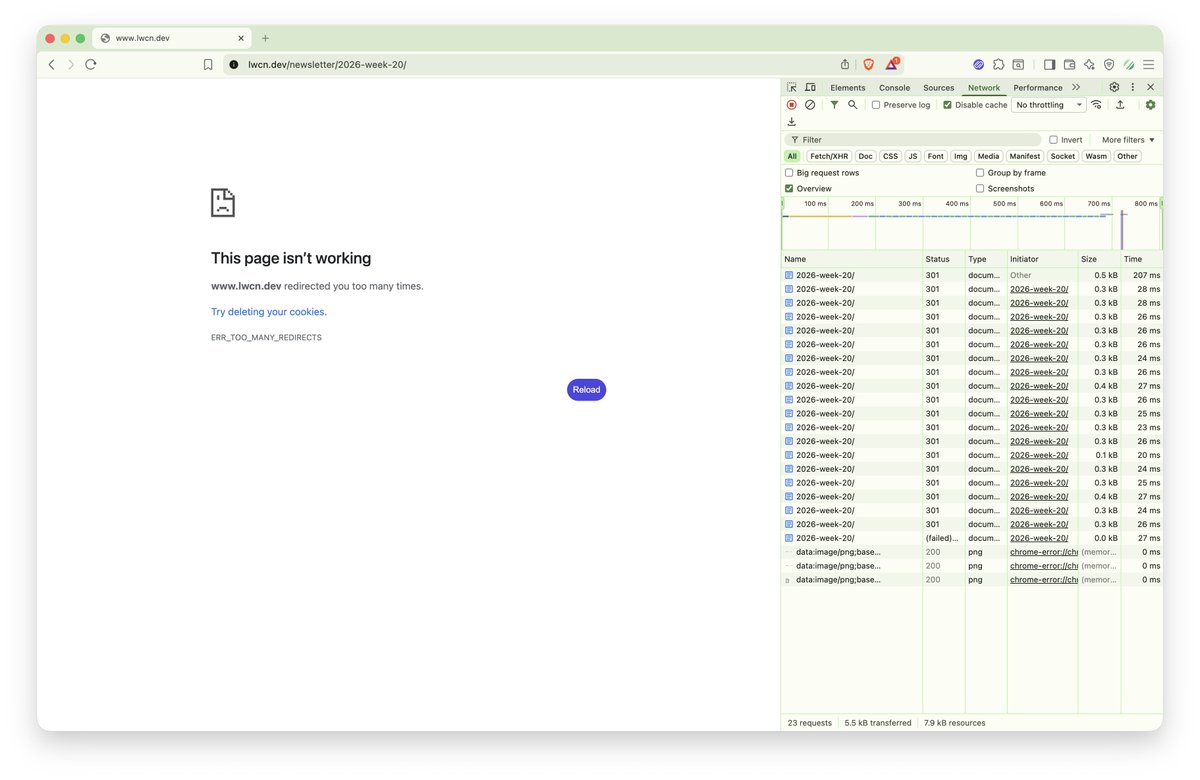Select the Img filter chip
1200x780 pixels.
(x=960, y=156)
